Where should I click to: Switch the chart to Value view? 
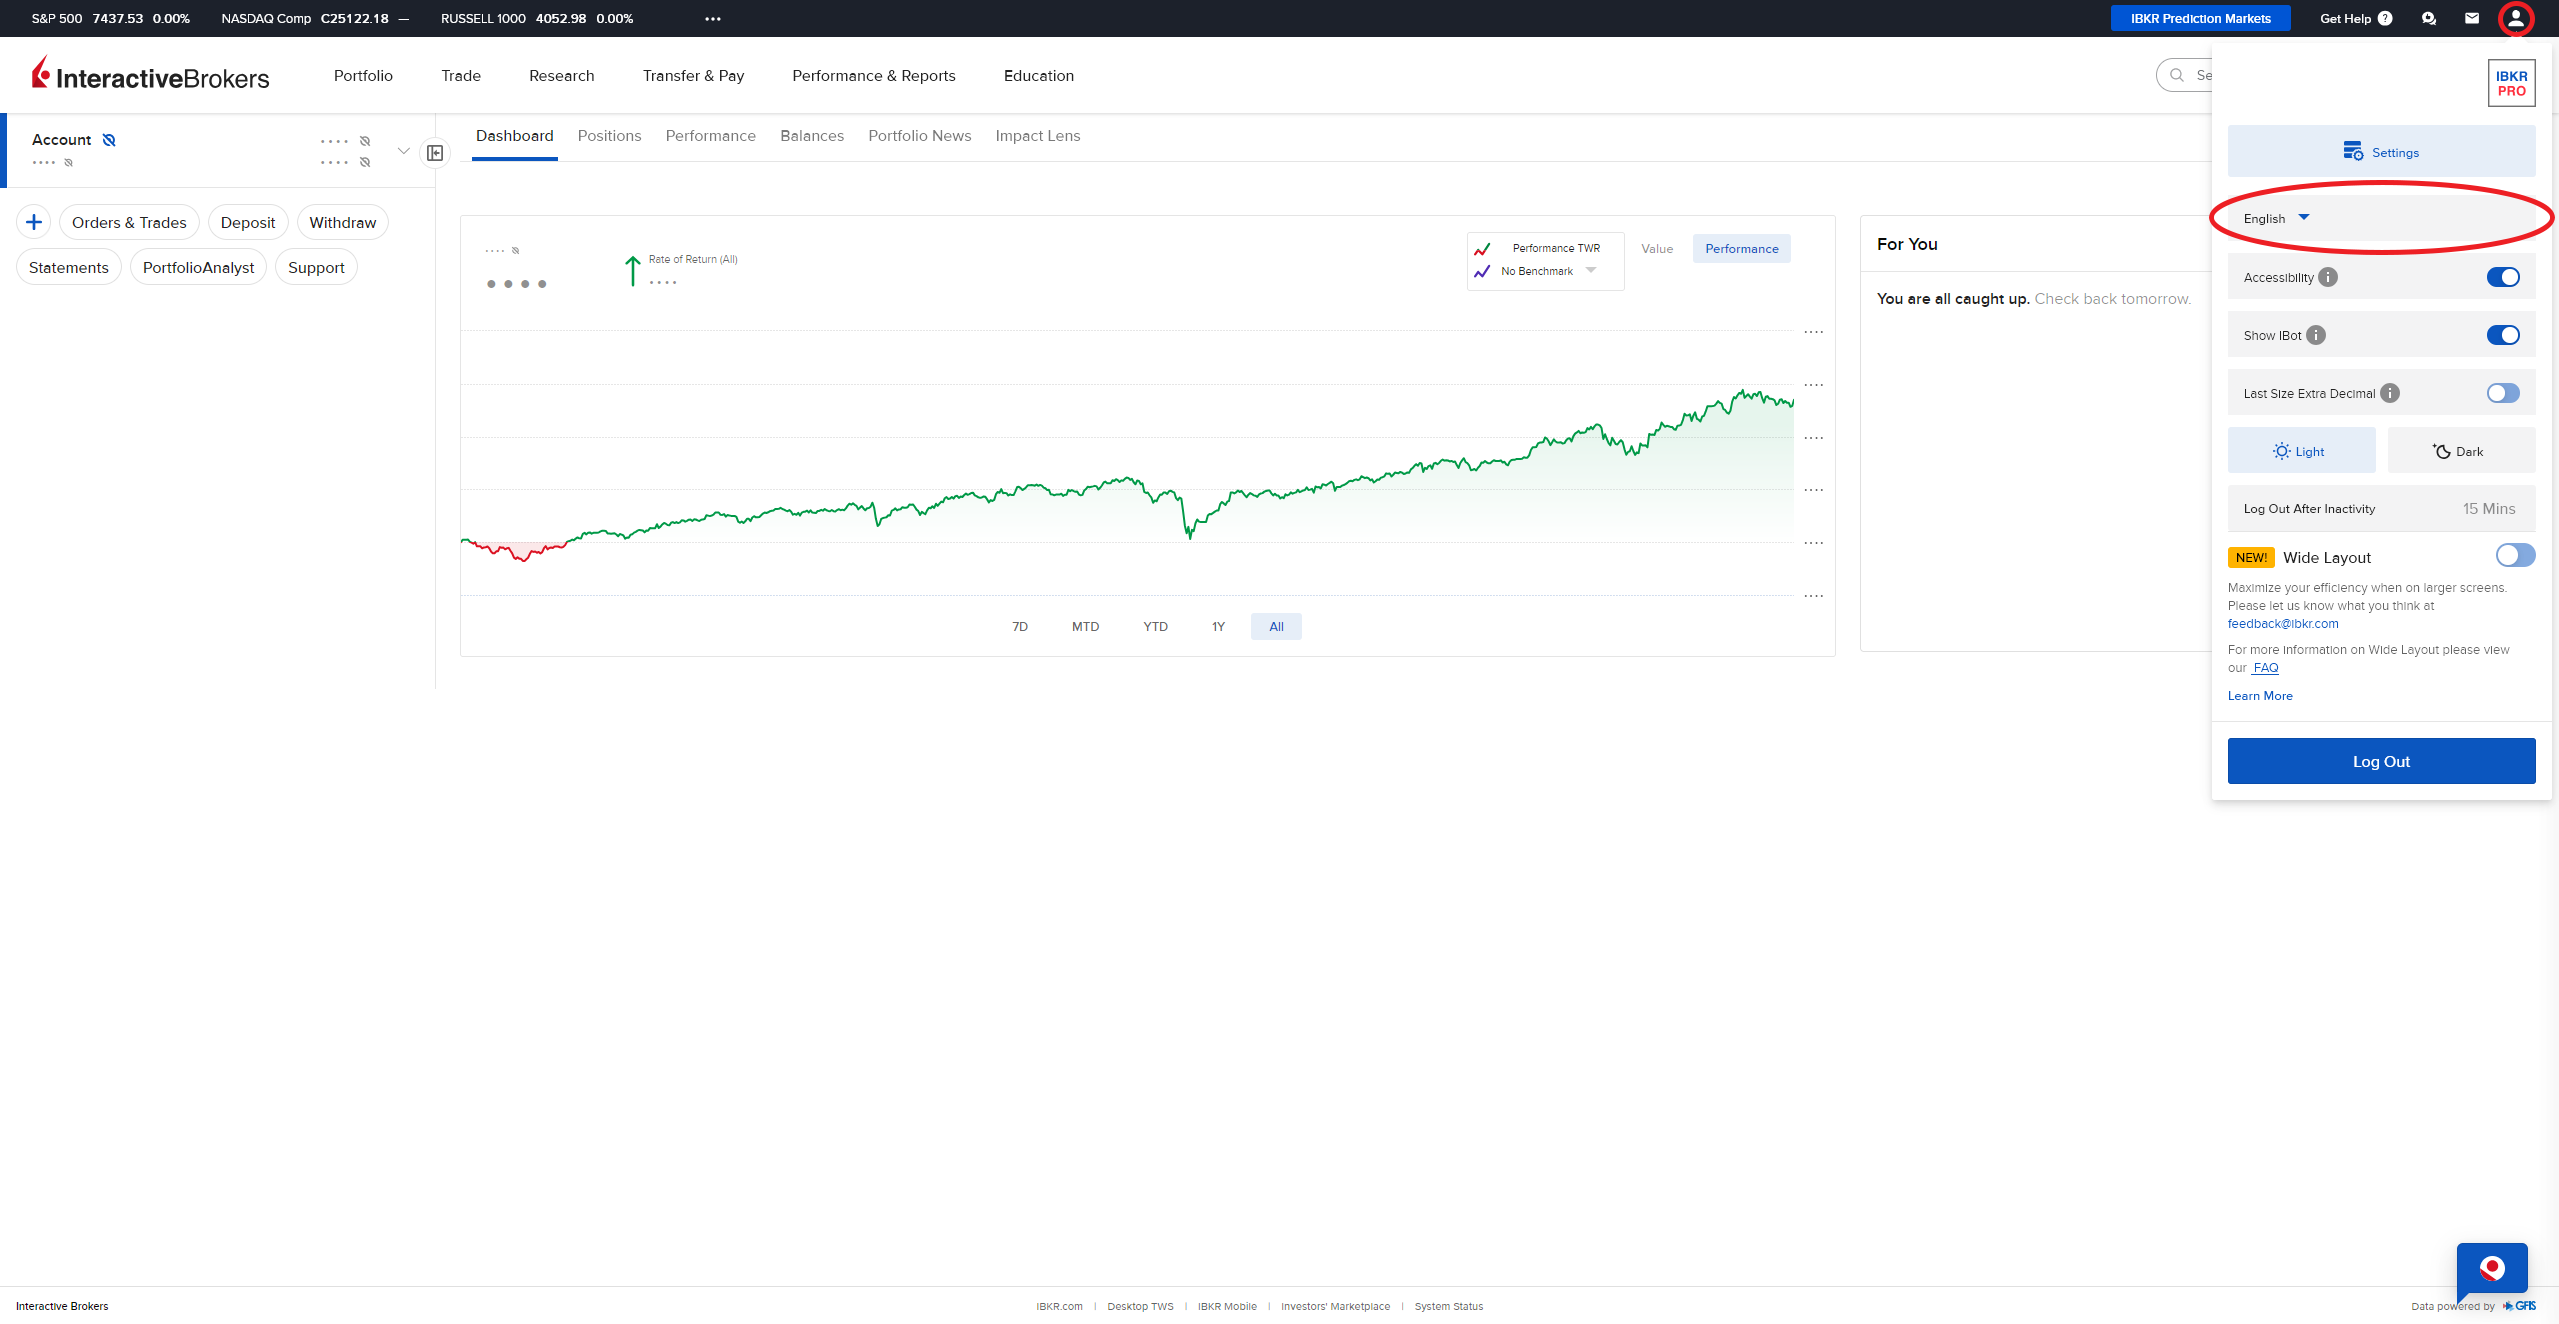click(1657, 249)
